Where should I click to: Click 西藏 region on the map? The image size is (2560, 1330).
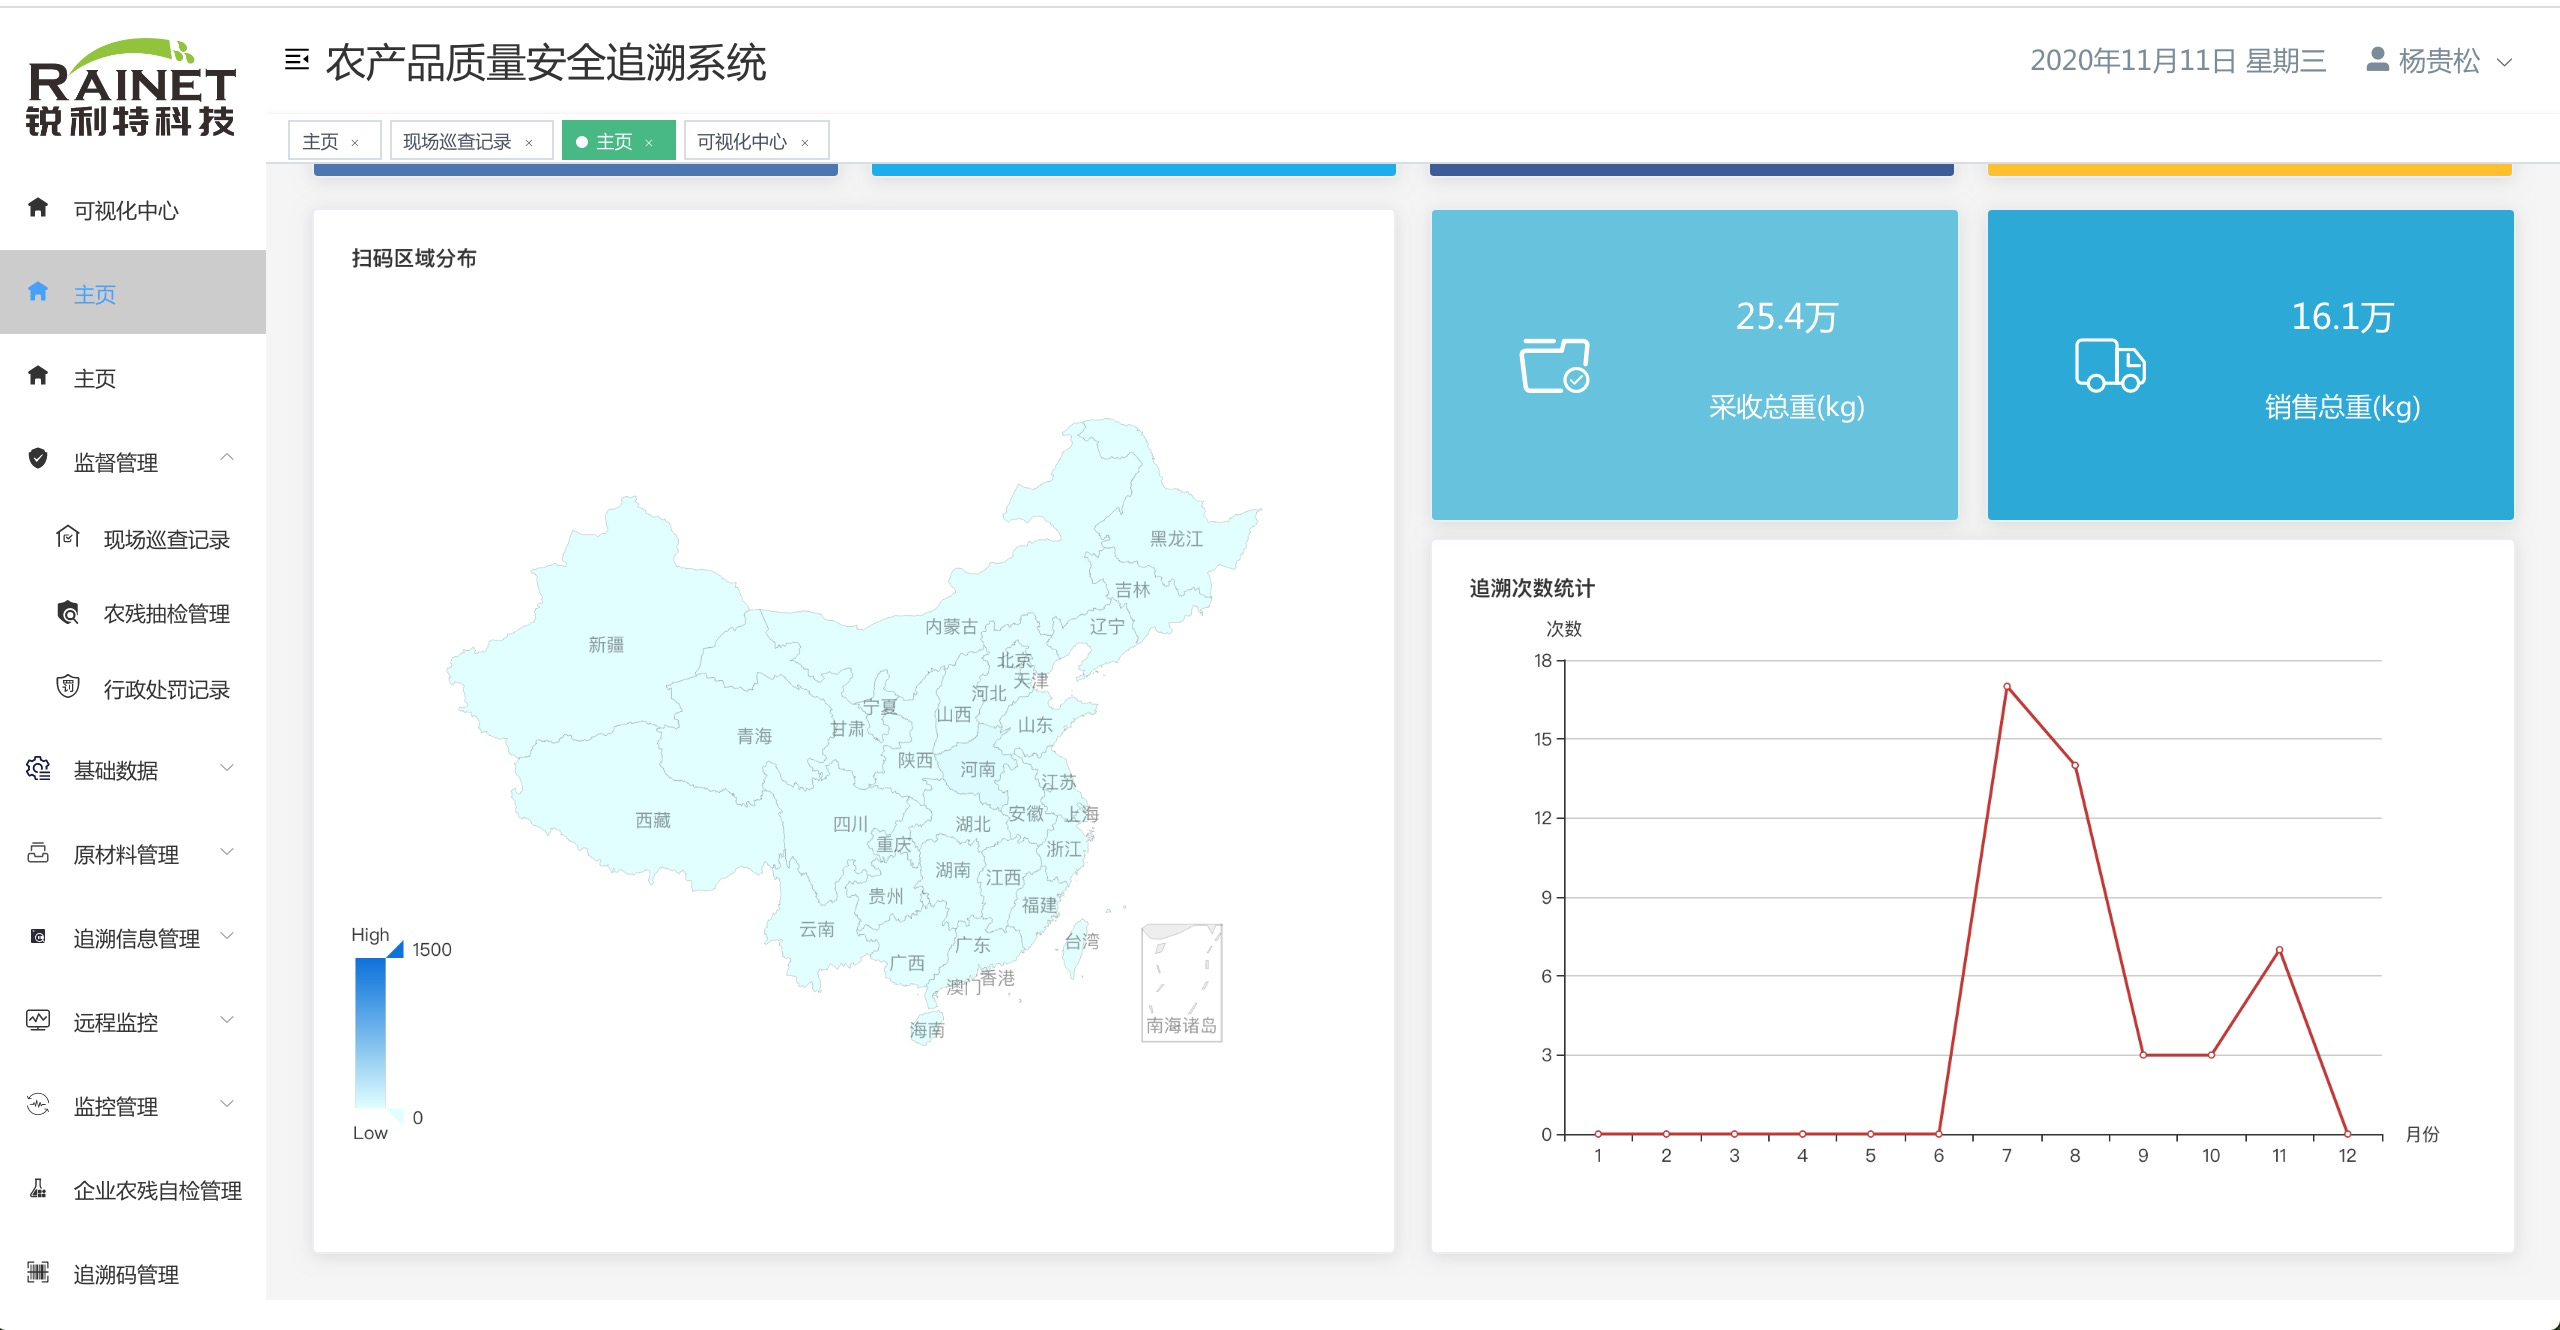652,820
